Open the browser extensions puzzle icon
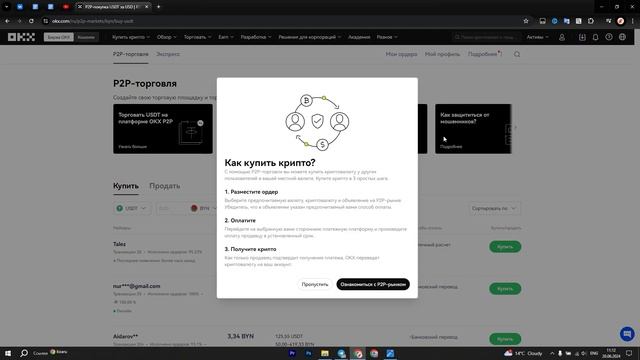Screen dimensions: 640x360 (591, 21)
